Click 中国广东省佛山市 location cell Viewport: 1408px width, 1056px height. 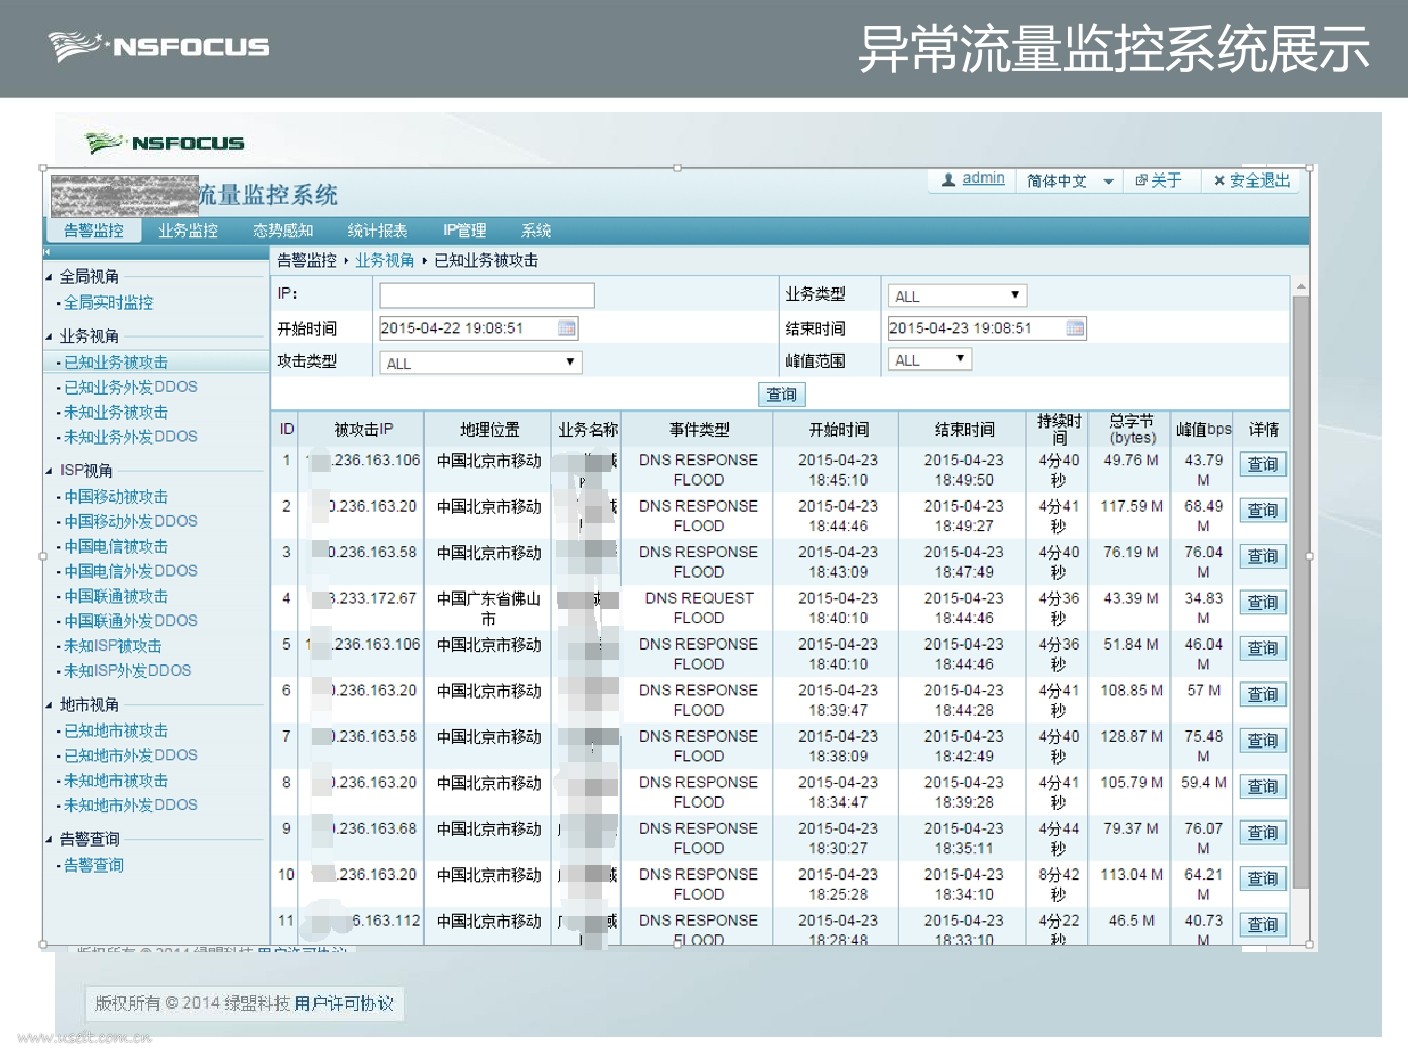489,608
